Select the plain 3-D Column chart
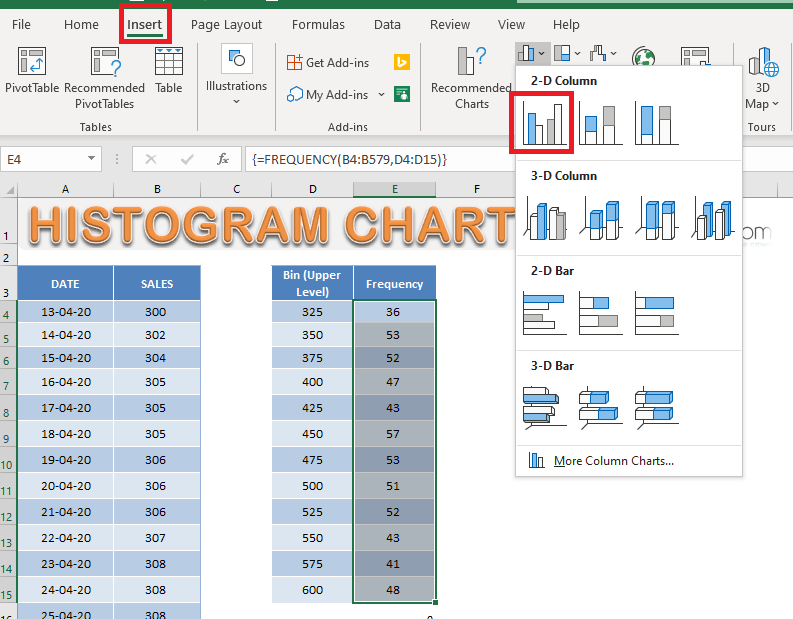Screen dimensions: 793x619 (712, 218)
